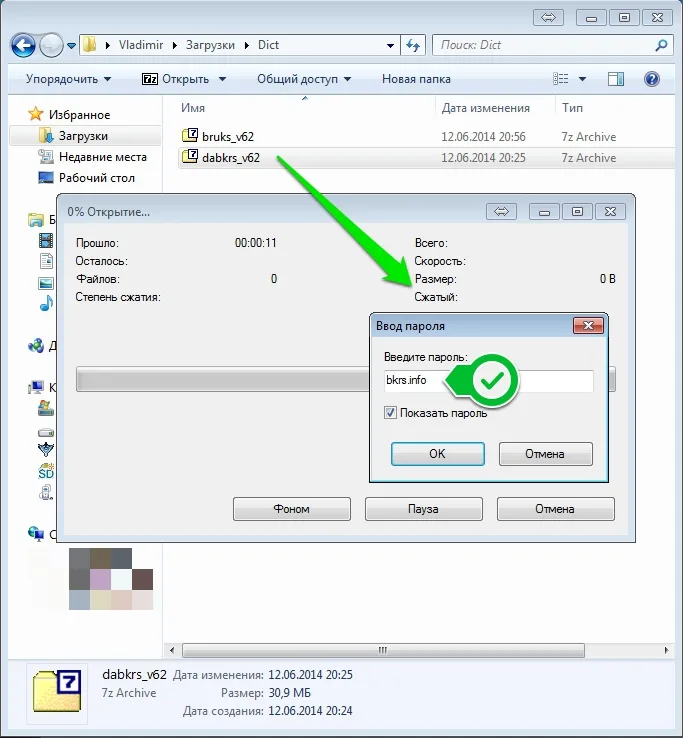Expand the view options dropdown arrow
This screenshot has width=683, height=738.
582,79
